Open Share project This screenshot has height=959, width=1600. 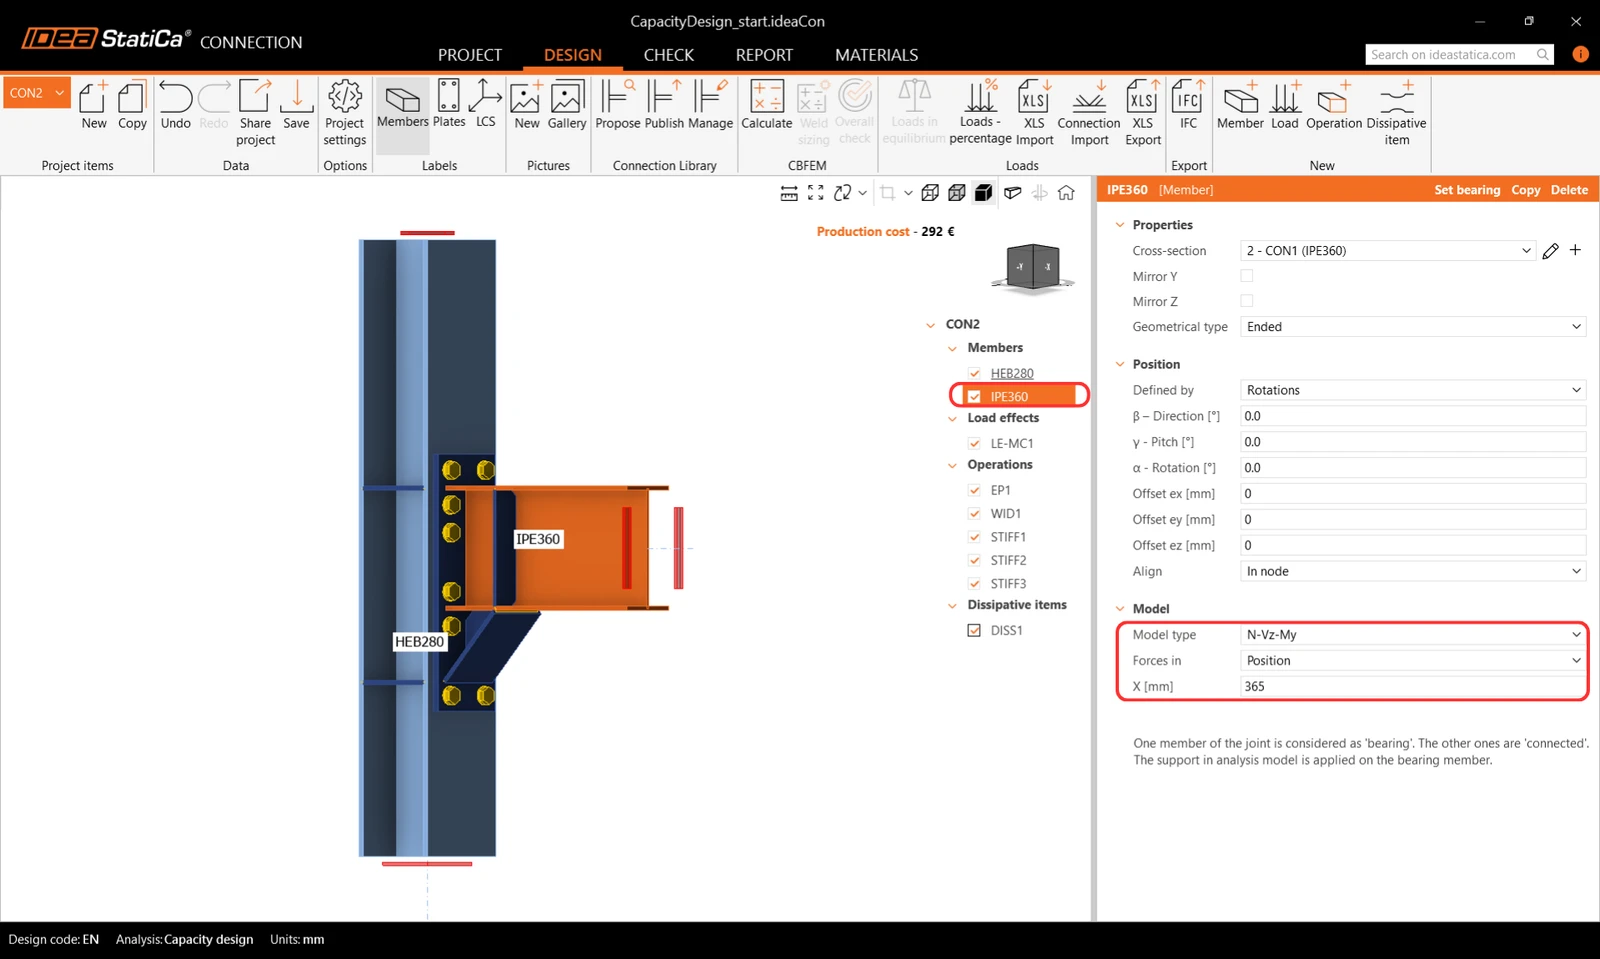tap(255, 113)
